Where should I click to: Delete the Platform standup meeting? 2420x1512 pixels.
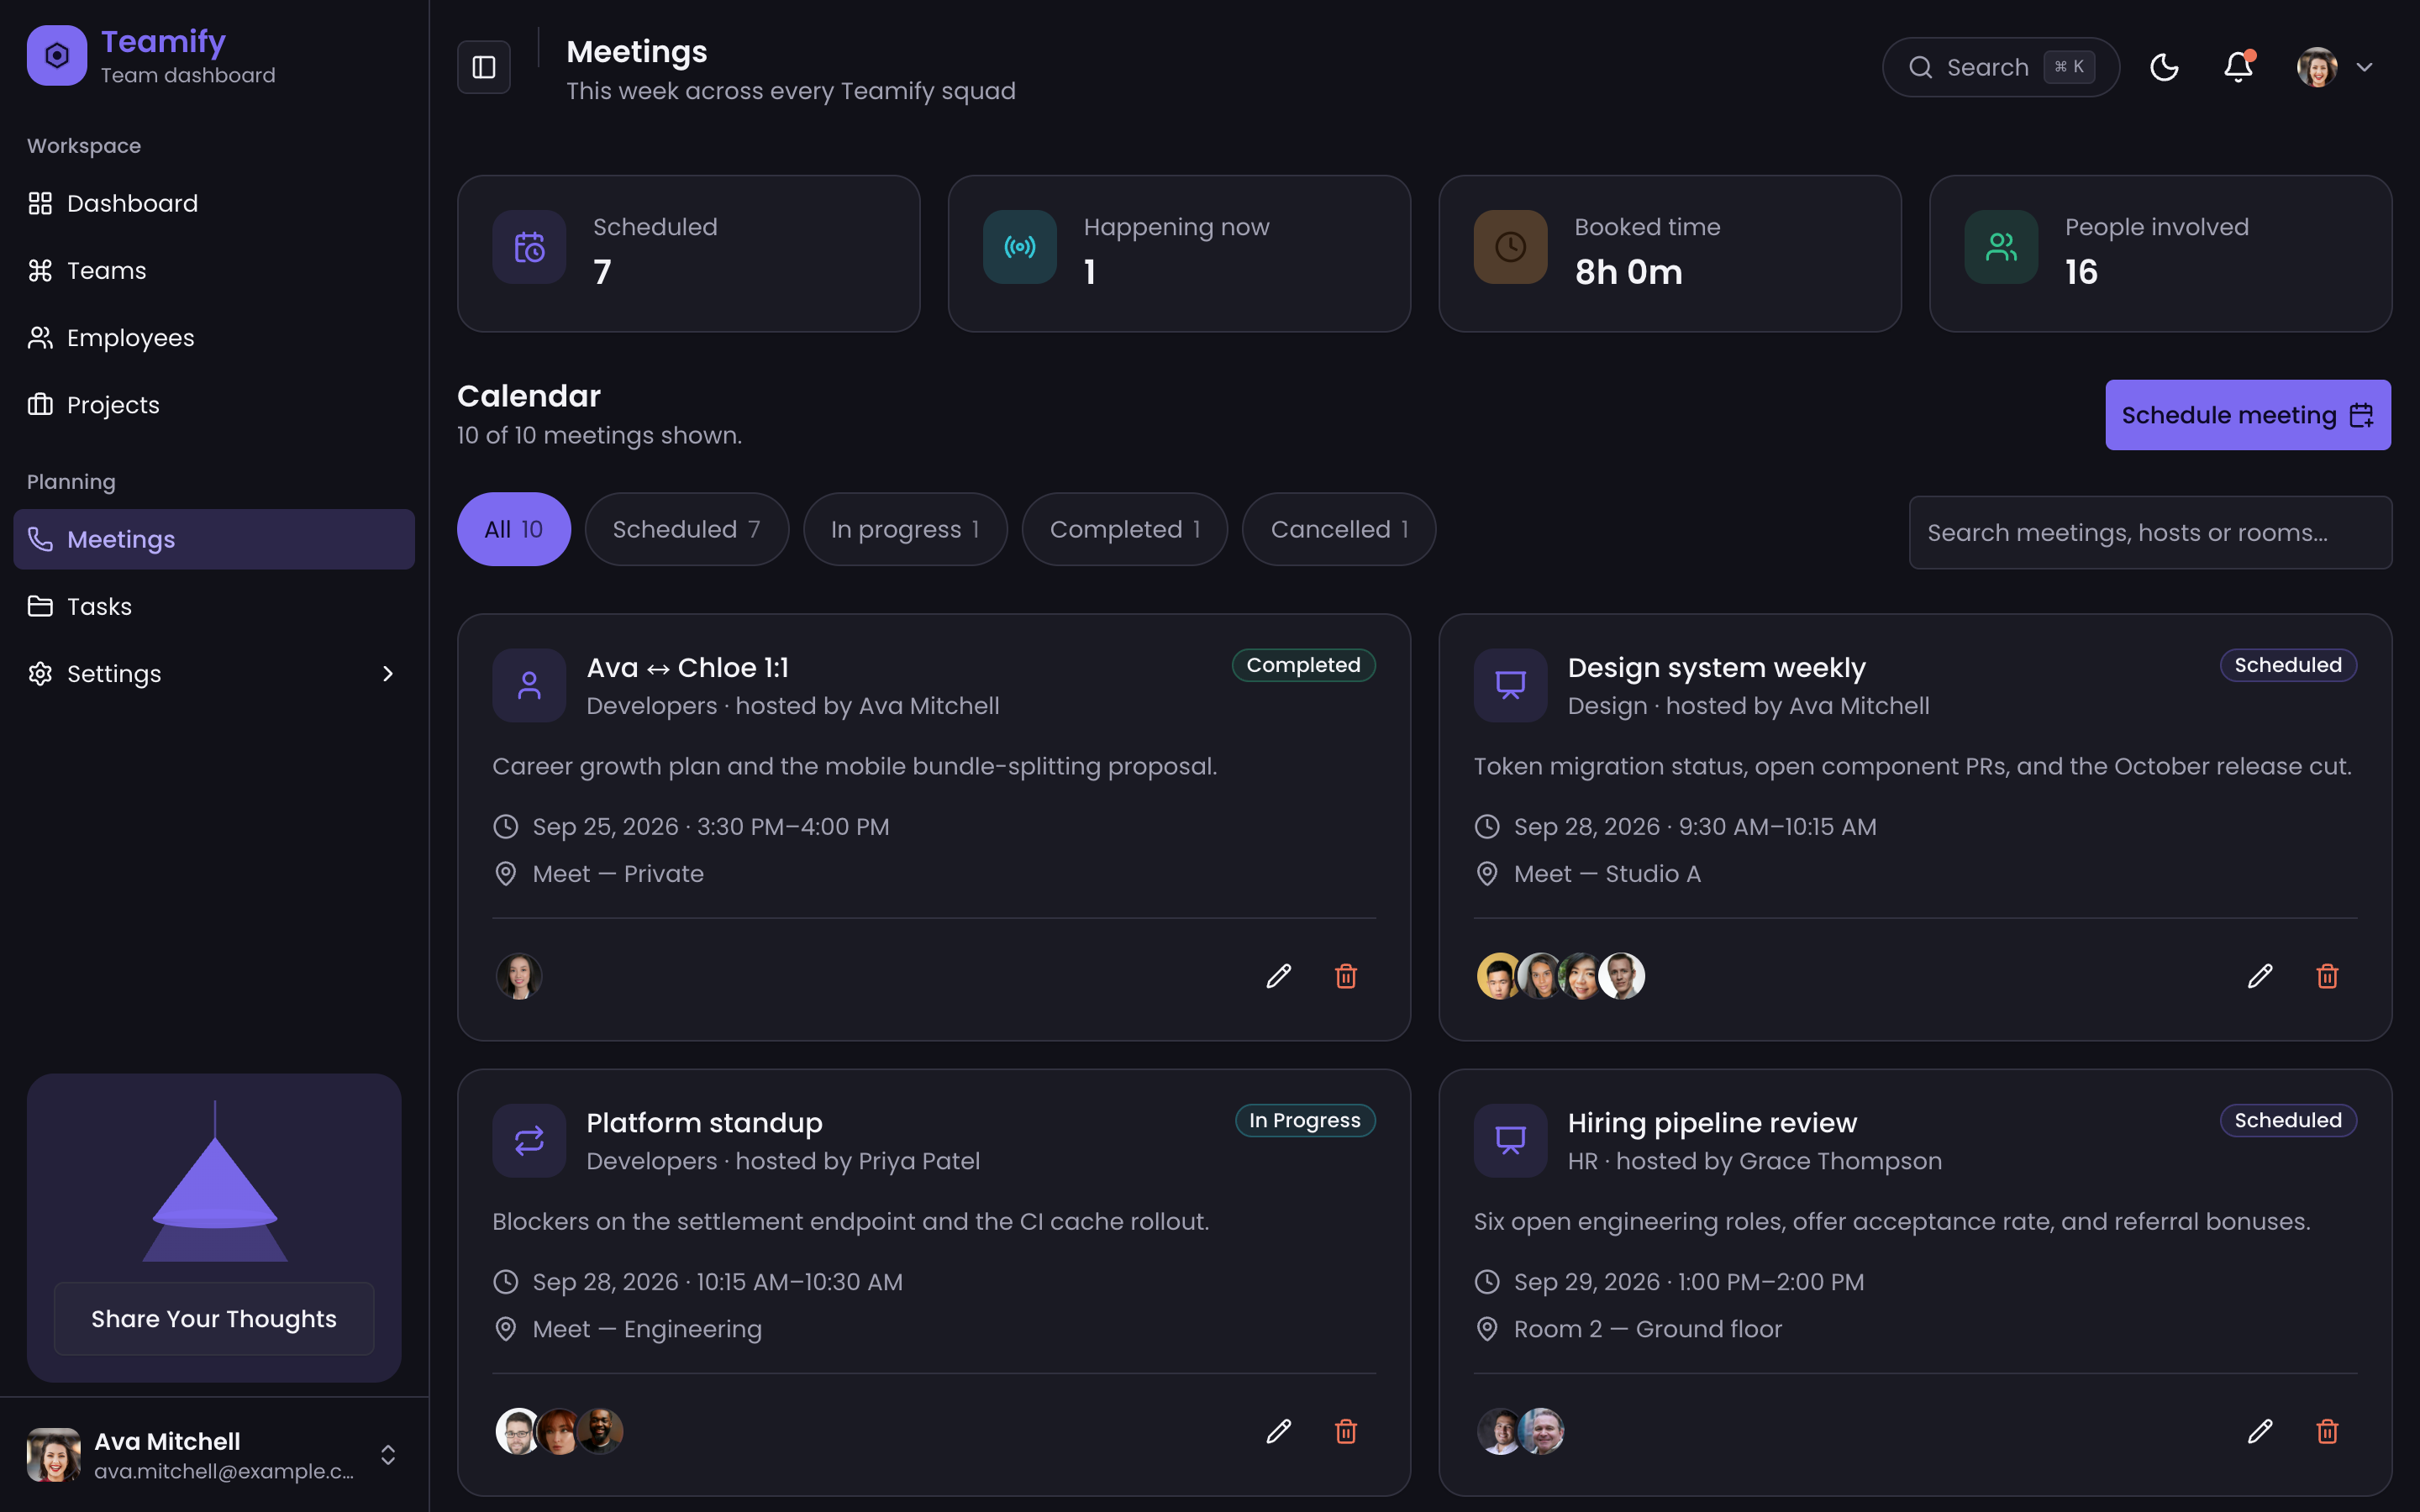pos(1346,1431)
